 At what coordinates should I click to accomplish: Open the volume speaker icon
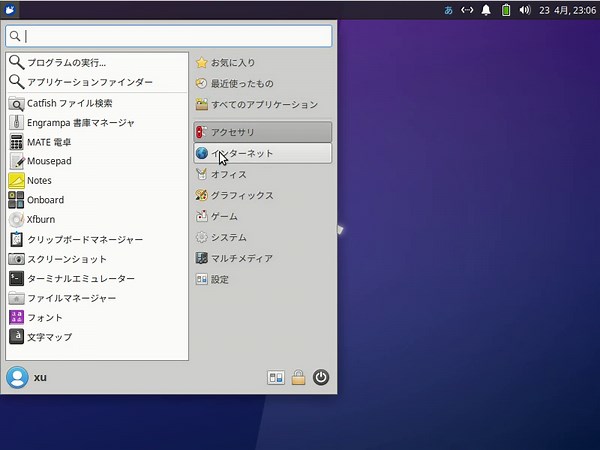click(x=525, y=10)
